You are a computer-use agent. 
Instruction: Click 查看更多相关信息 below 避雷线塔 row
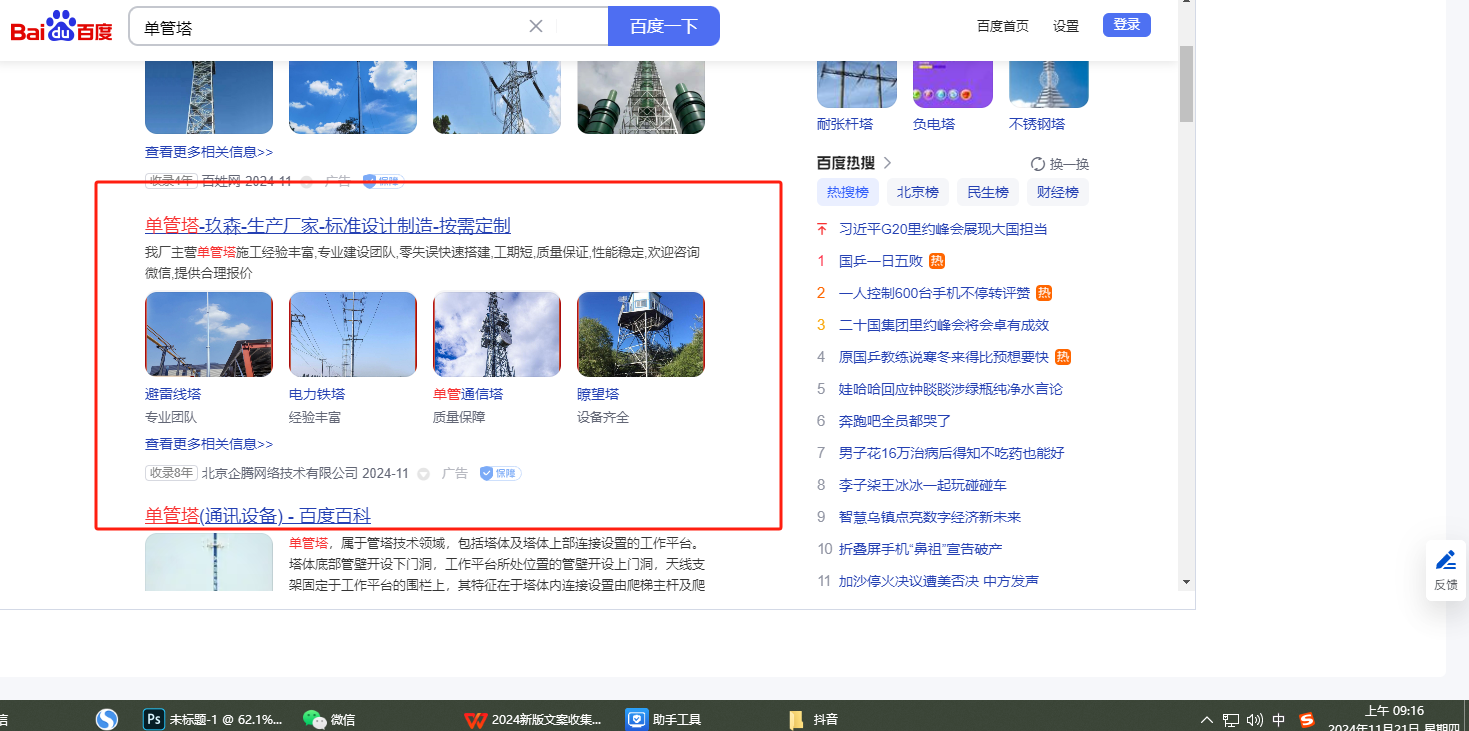click(x=209, y=444)
